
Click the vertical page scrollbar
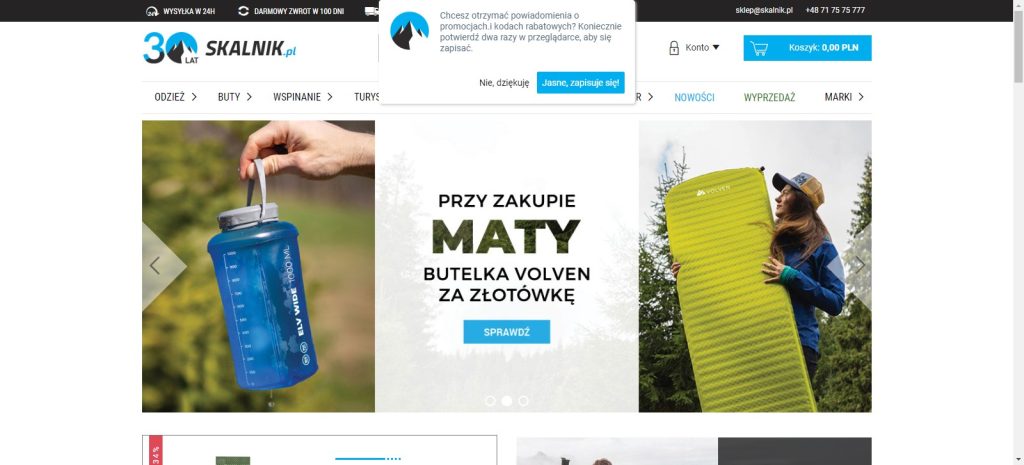pyautogui.click(x=1018, y=232)
